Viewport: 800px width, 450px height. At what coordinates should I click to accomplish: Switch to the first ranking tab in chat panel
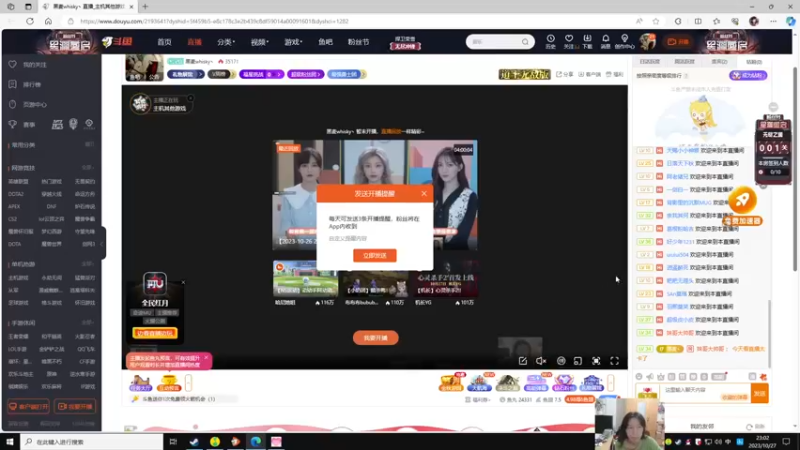tap(649, 62)
